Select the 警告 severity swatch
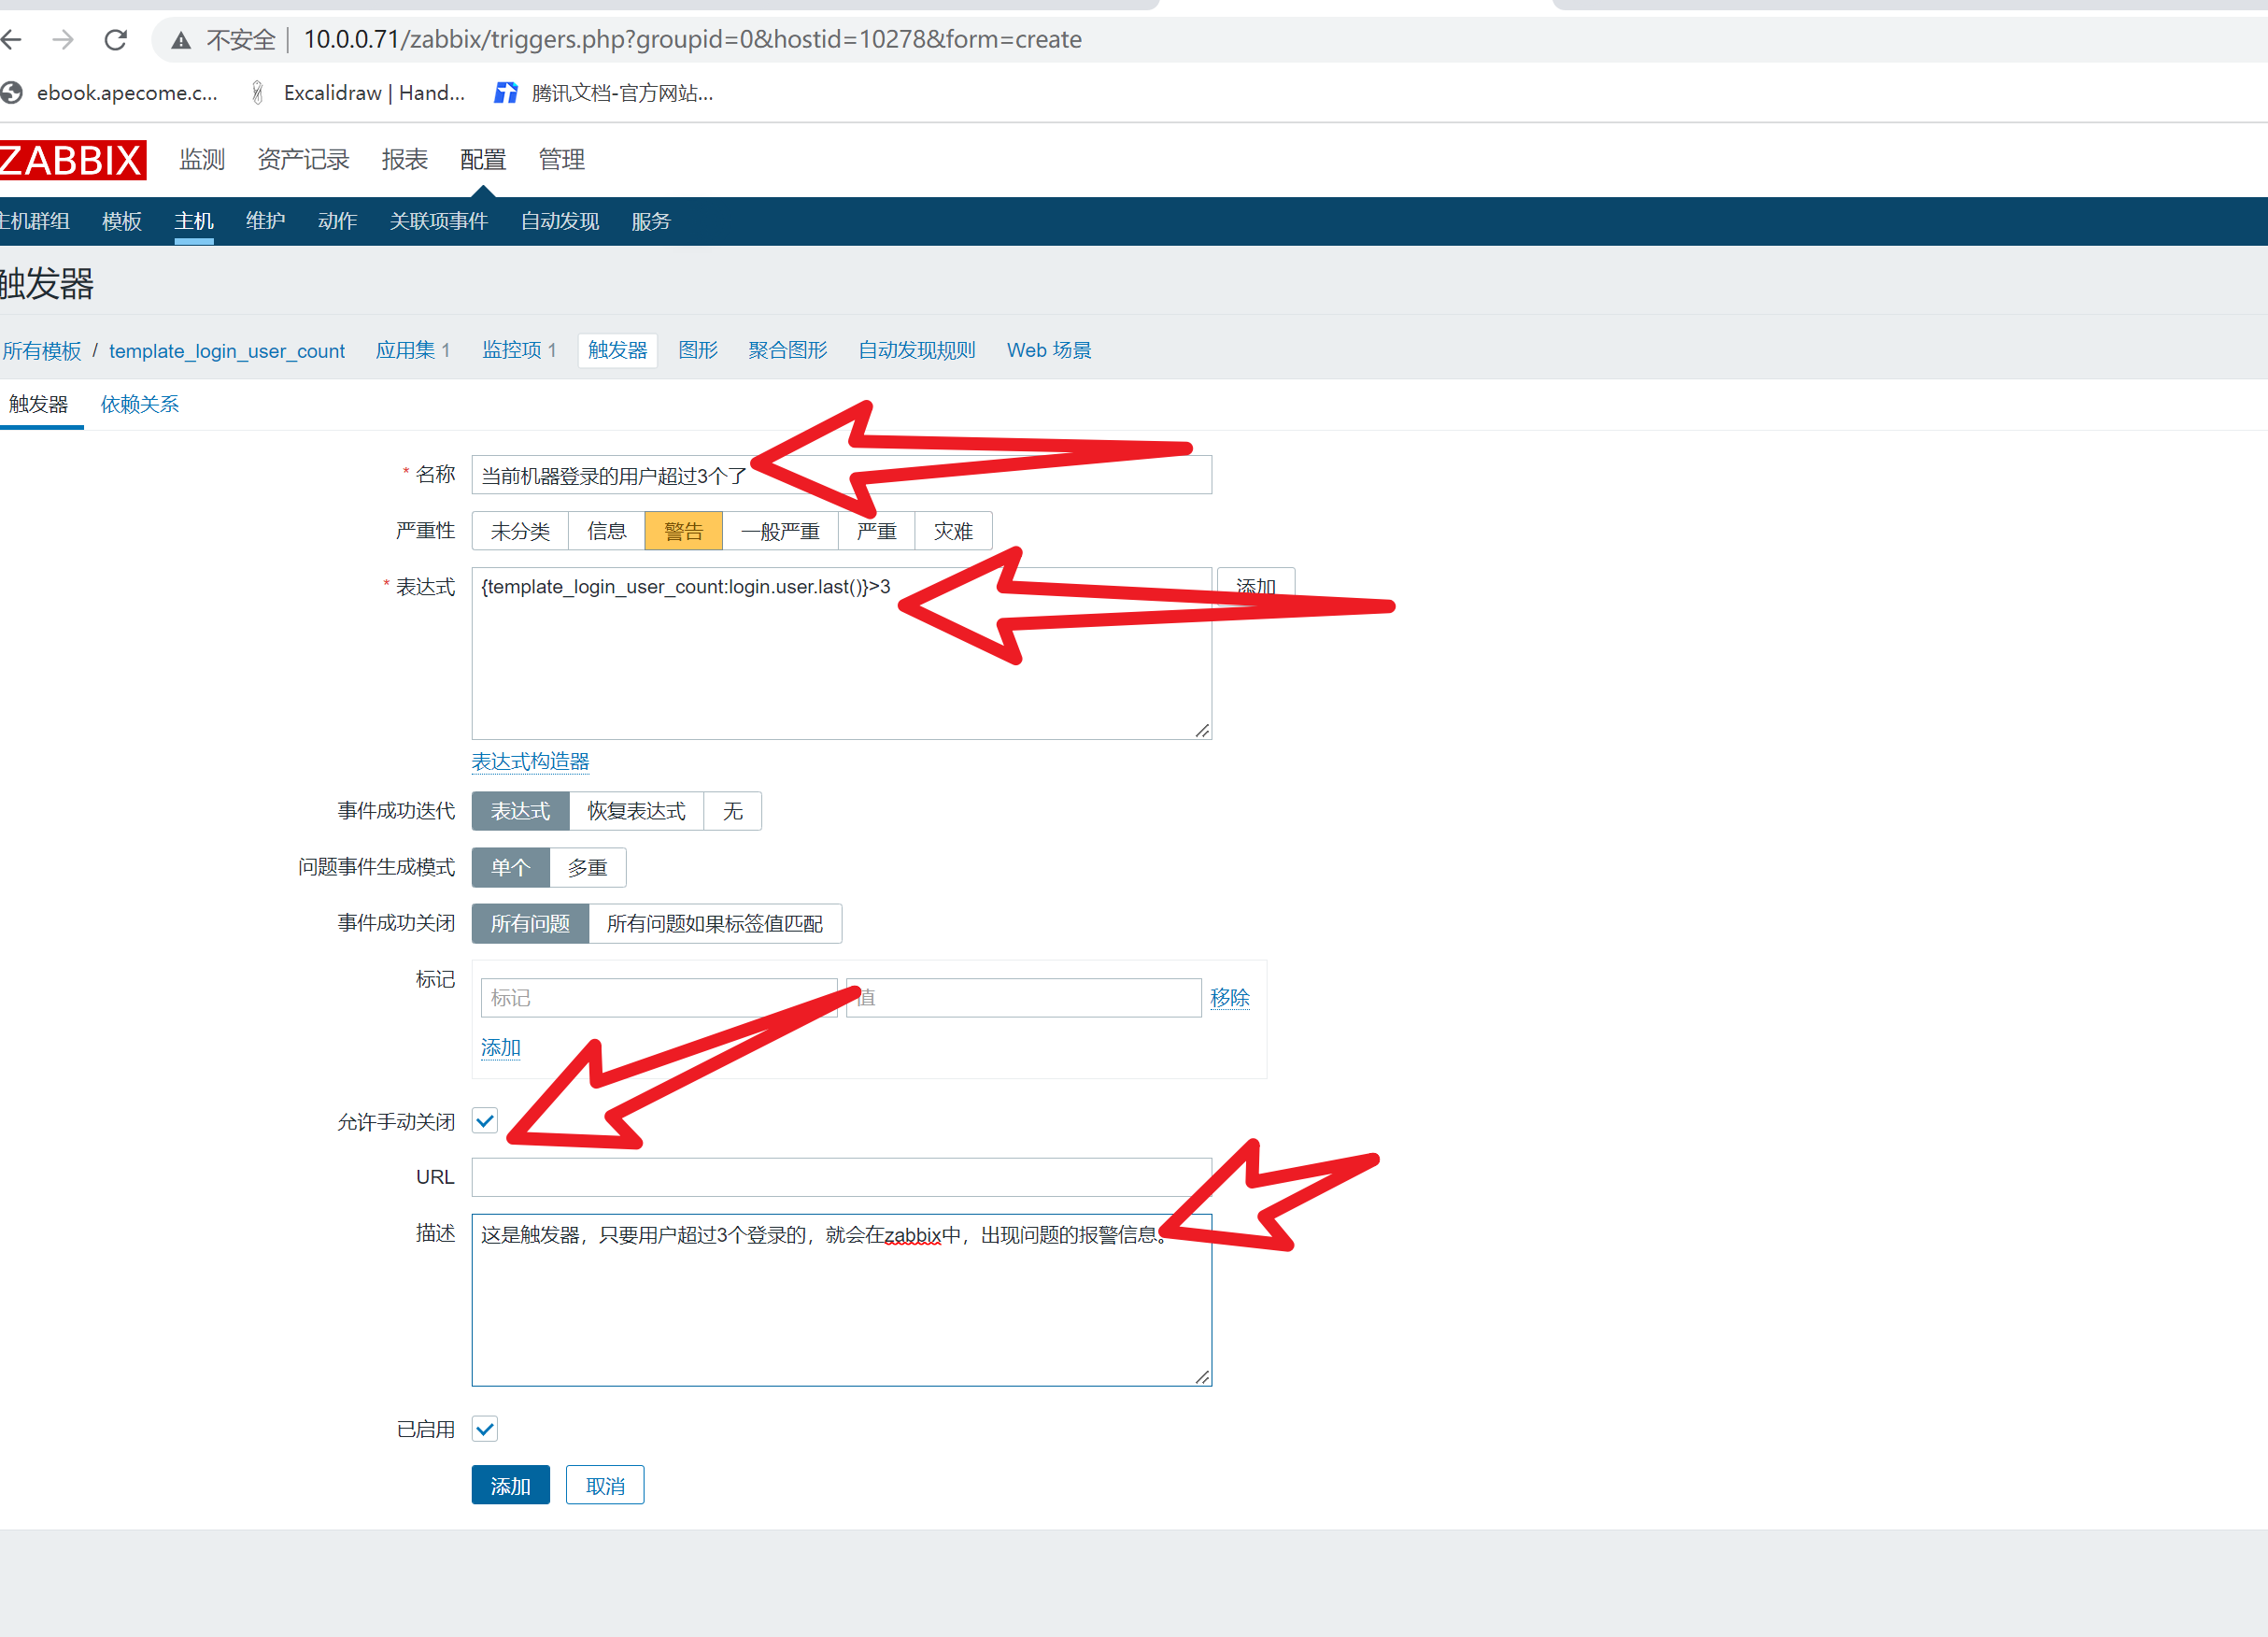This screenshot has width=2268, height=1637. pyautogui.click(x=683, y=531)
